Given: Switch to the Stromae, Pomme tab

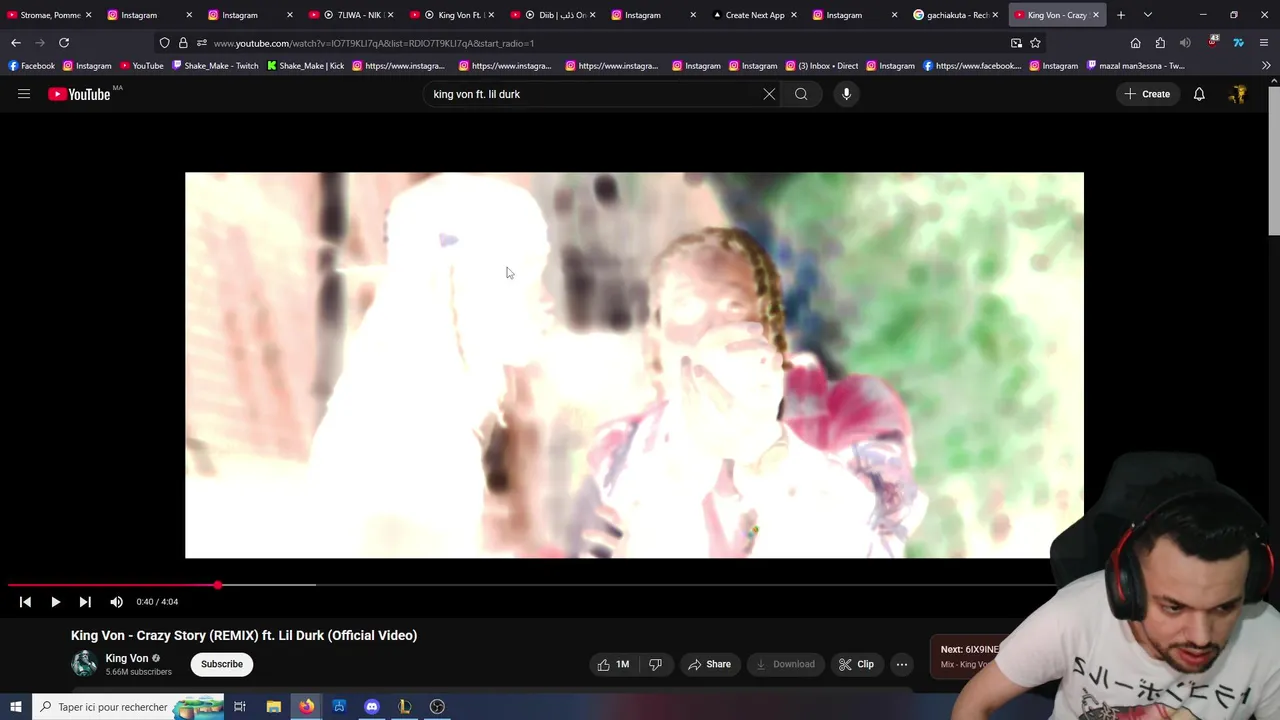Looking at the screenshot, I should pyautogui.click(x=50, y=15).
